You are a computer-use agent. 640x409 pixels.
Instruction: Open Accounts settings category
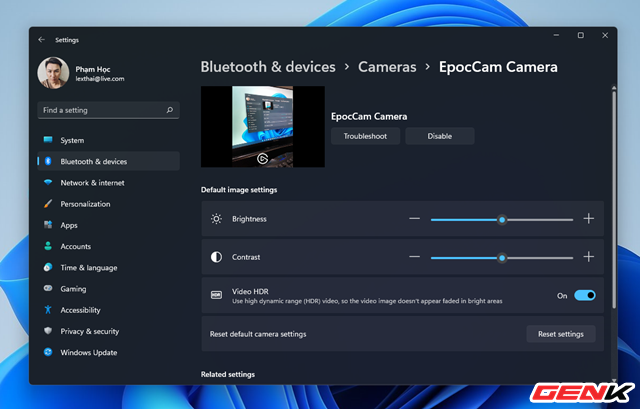click(108, 246)
